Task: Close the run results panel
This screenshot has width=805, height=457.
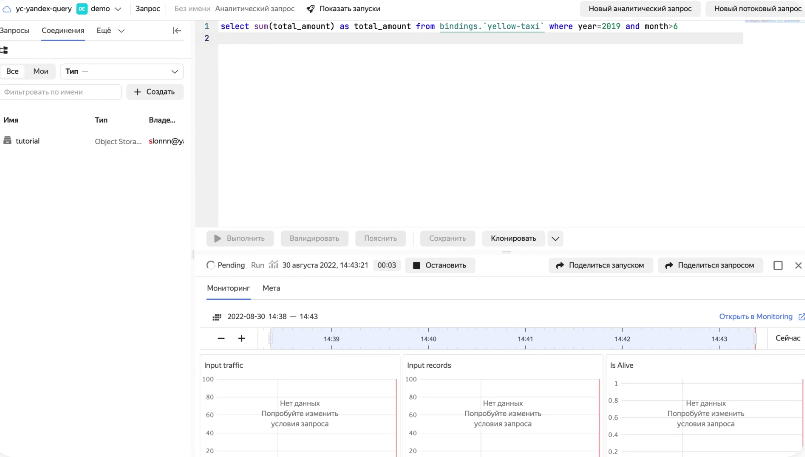Action: coord(798,266)
